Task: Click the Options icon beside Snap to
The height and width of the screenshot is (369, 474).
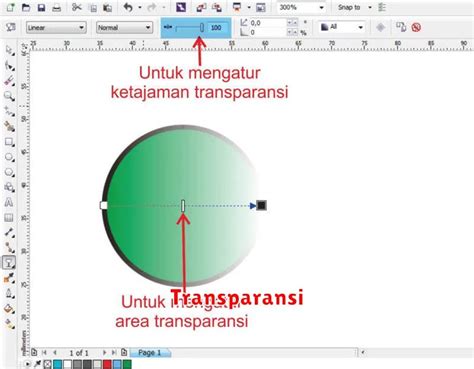Action: (382, 7)
